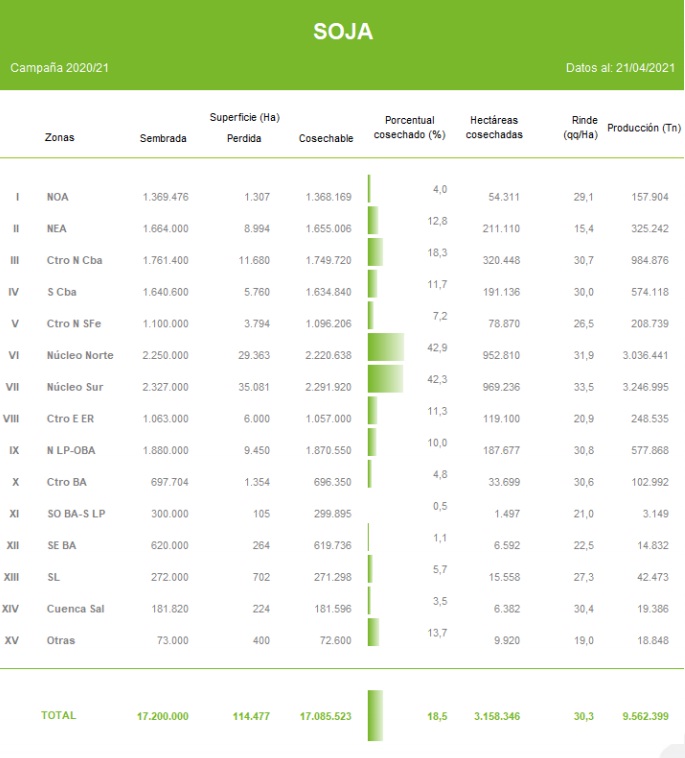Click the Rinde (qq/Ha) column header
This screenshot has height=758, width=685.
click(x=580, y=127)
